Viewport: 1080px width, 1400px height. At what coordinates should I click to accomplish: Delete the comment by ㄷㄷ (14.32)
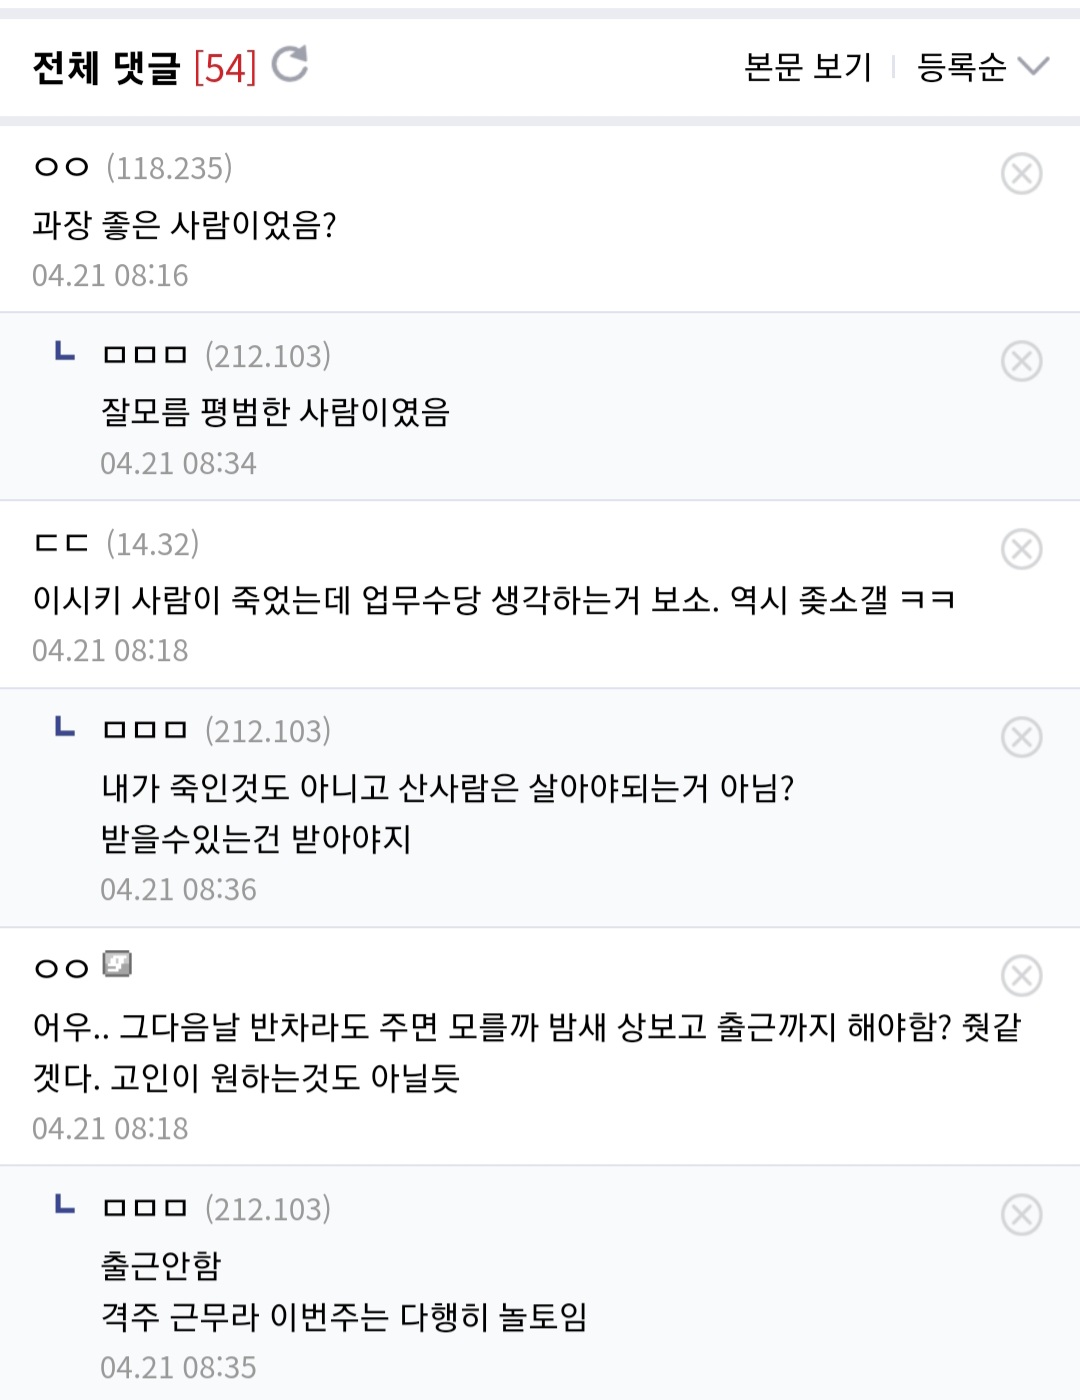[x=1021, y=549]
